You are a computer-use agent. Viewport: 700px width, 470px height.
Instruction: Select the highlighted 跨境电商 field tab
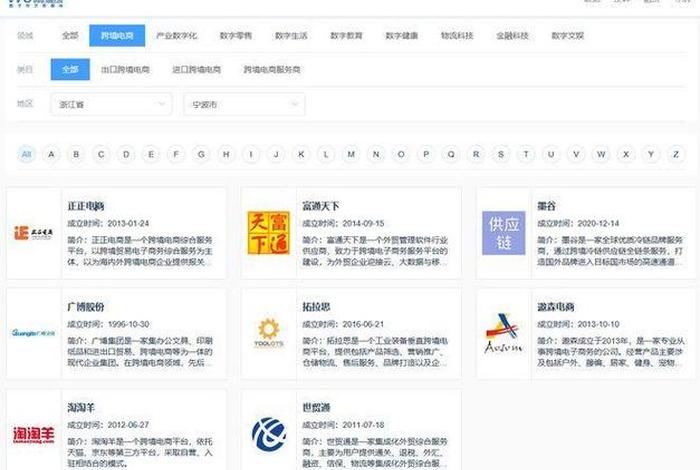click(117, 36)
